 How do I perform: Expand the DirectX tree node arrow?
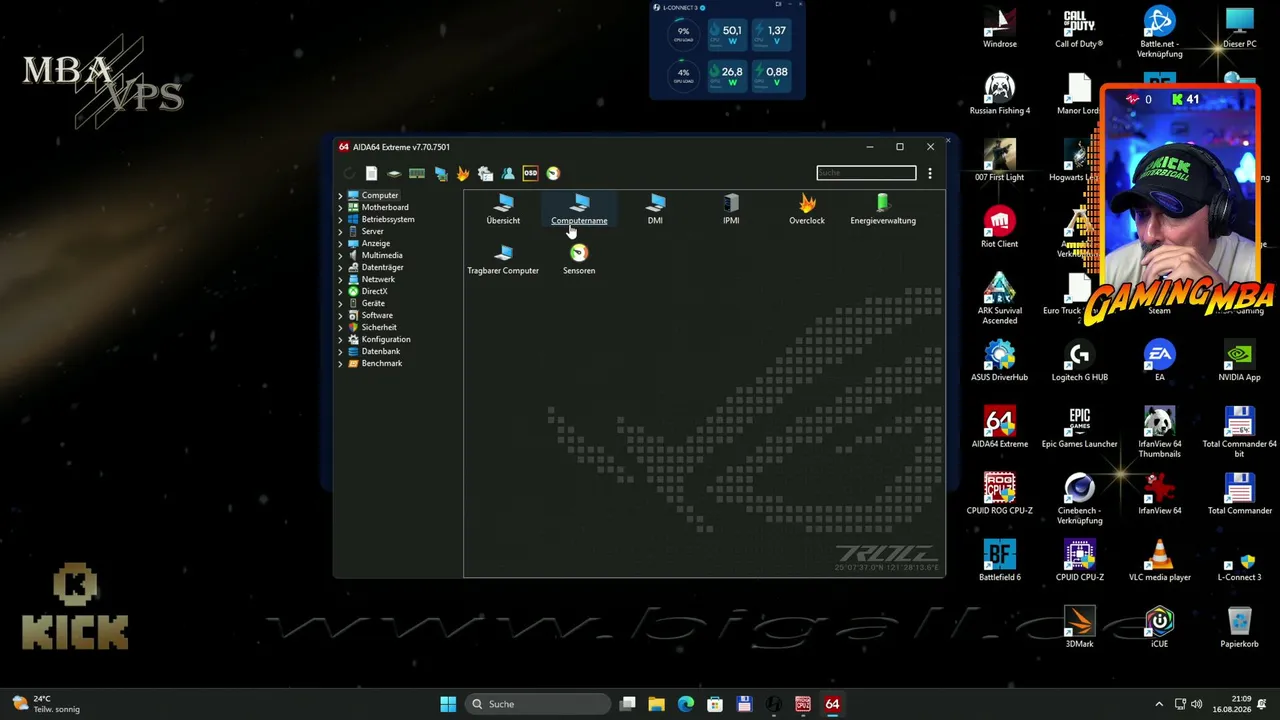pos(340,292)
